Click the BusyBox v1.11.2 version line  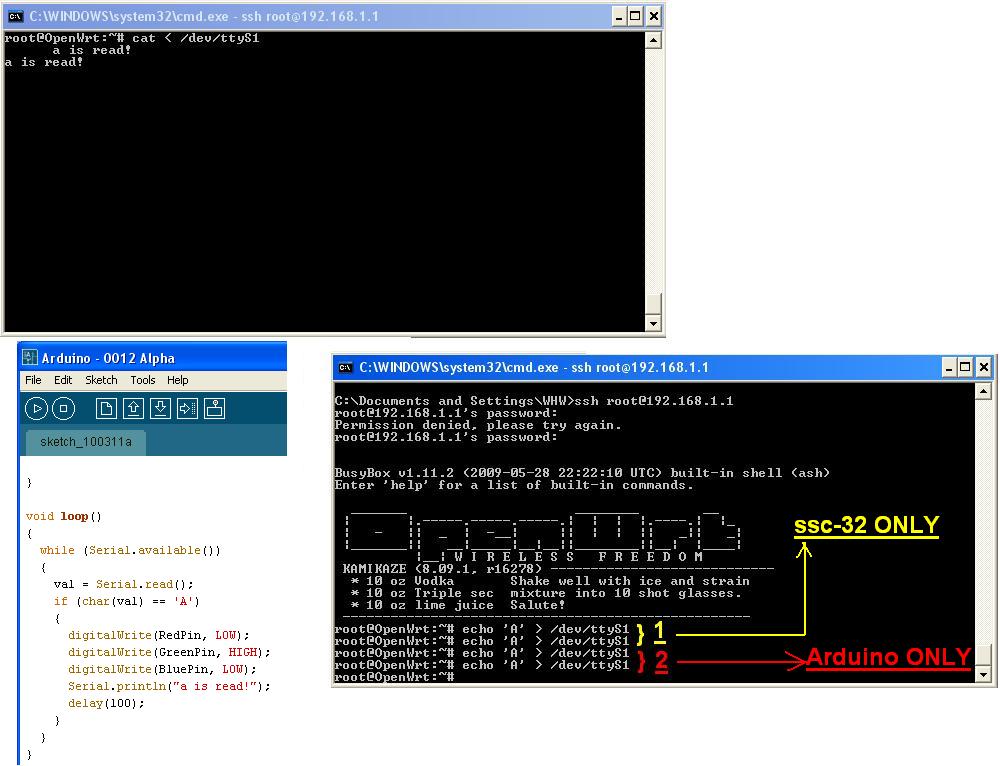(582, 473)
